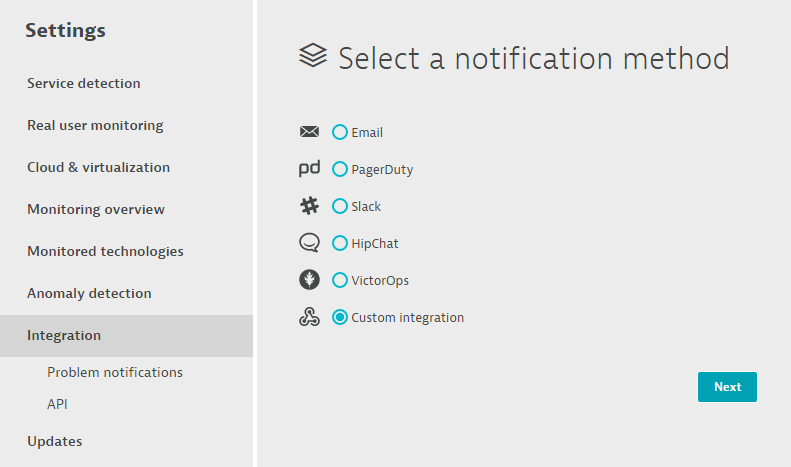
Task: Click the Email envelope icon
Action: tap(309, 132)
